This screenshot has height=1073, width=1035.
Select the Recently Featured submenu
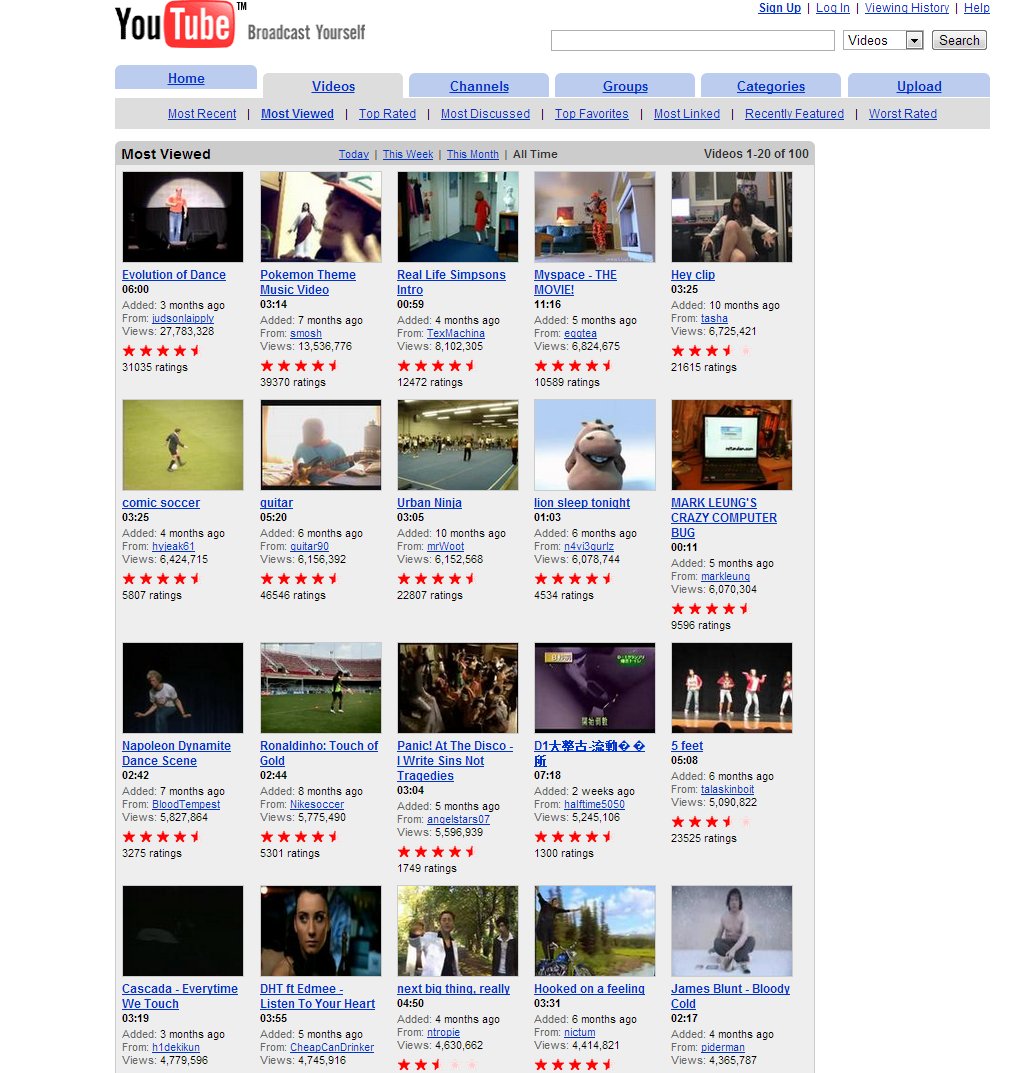coord(794,114)
